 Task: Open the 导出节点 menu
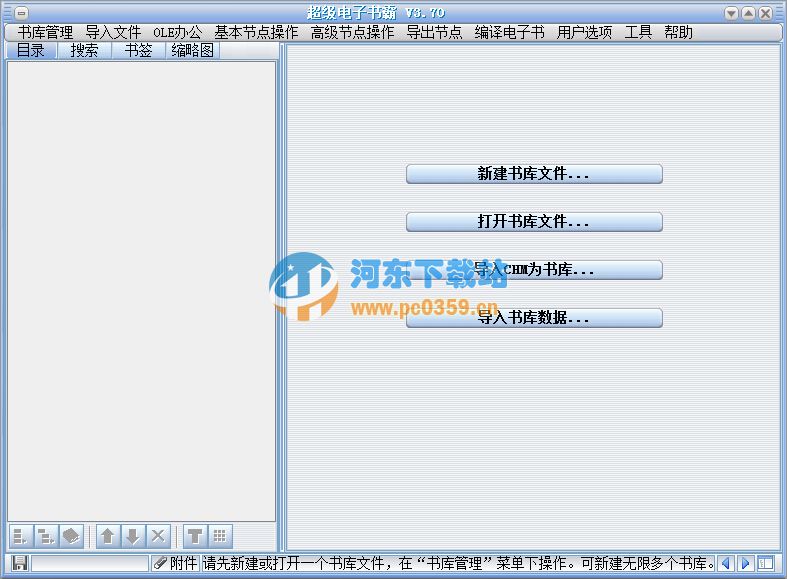click(434, 33)
